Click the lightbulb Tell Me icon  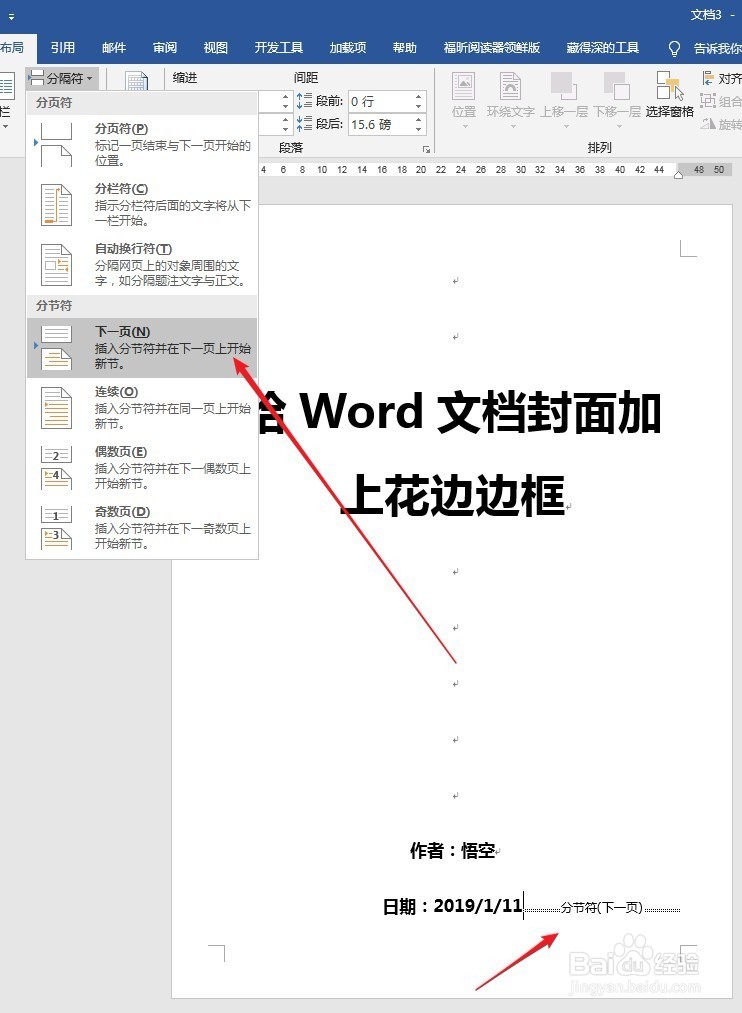point(674,48)
